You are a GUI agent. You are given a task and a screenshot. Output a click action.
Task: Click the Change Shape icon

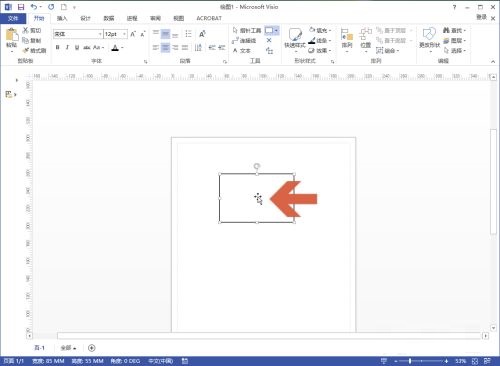429,34
